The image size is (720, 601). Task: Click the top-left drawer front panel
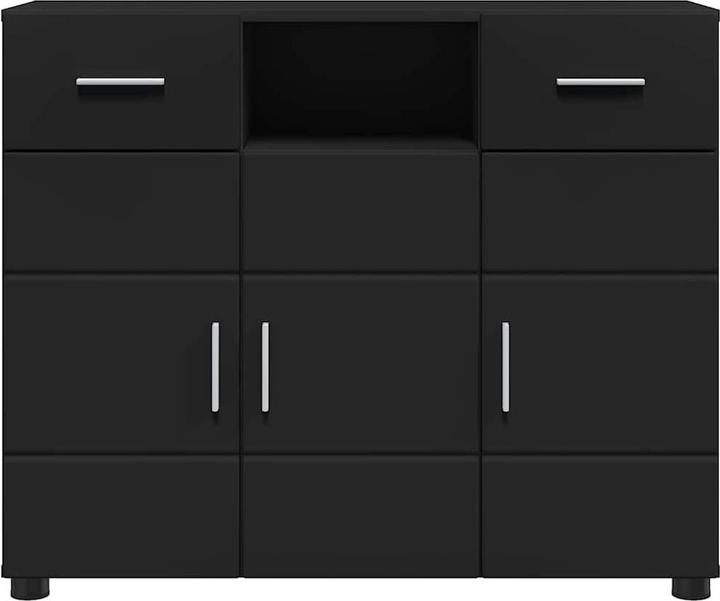tap(122, 83)
